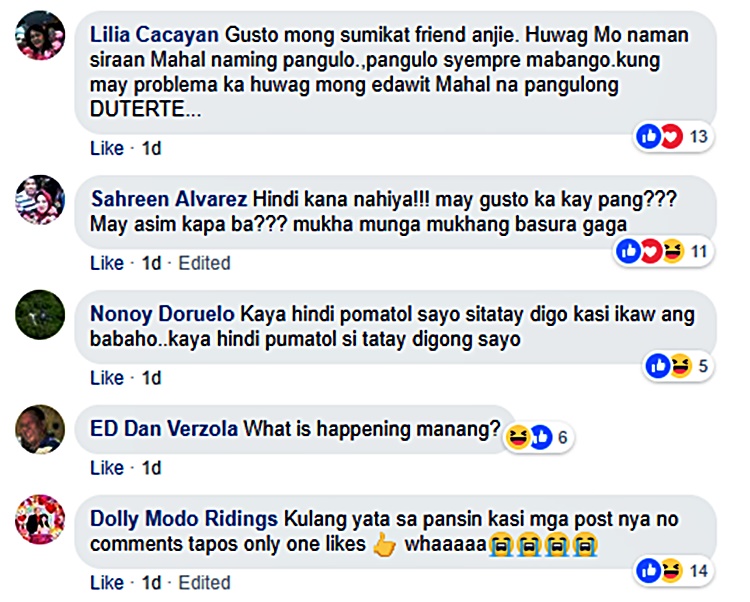This screenshot has width=750, height=602.
Task: View Lilia Cacayan's profile picture
Action: 40,36
